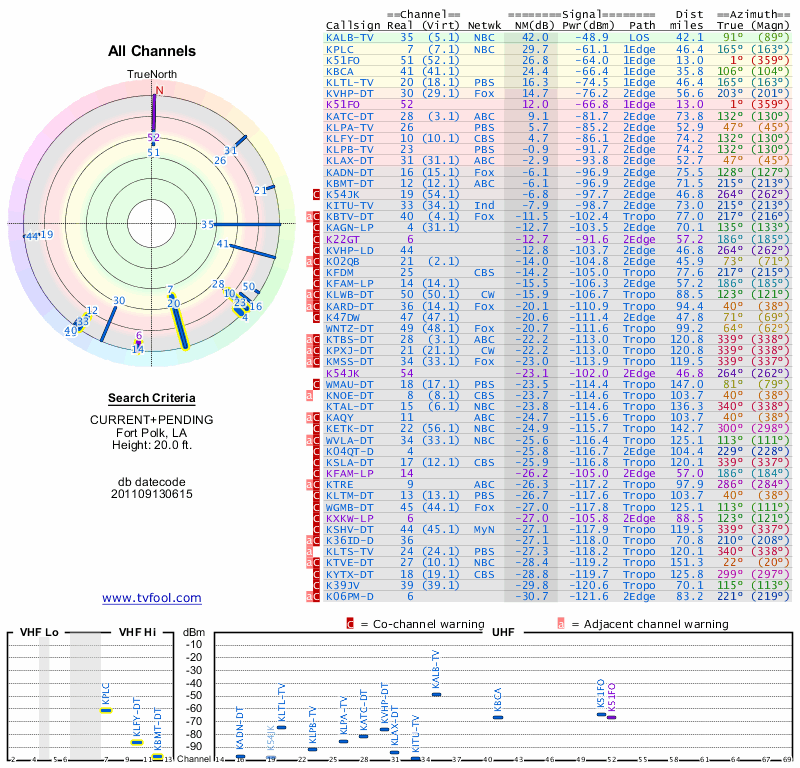Click the red co-channel warning legend icon
The width and height of the screenshot is (800, 768).
click(350, 624)
